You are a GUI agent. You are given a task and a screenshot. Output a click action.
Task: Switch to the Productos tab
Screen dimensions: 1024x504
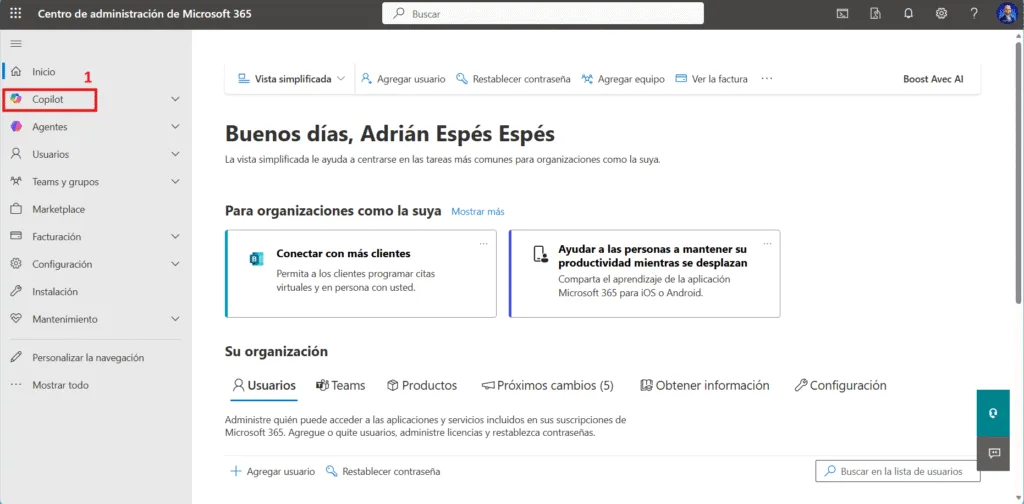[x=422, y=386]
